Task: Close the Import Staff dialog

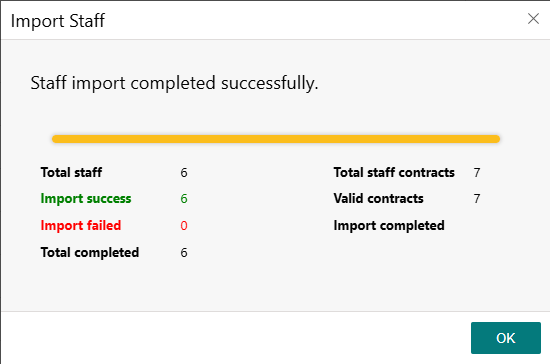Action: [x=533, y=19]
